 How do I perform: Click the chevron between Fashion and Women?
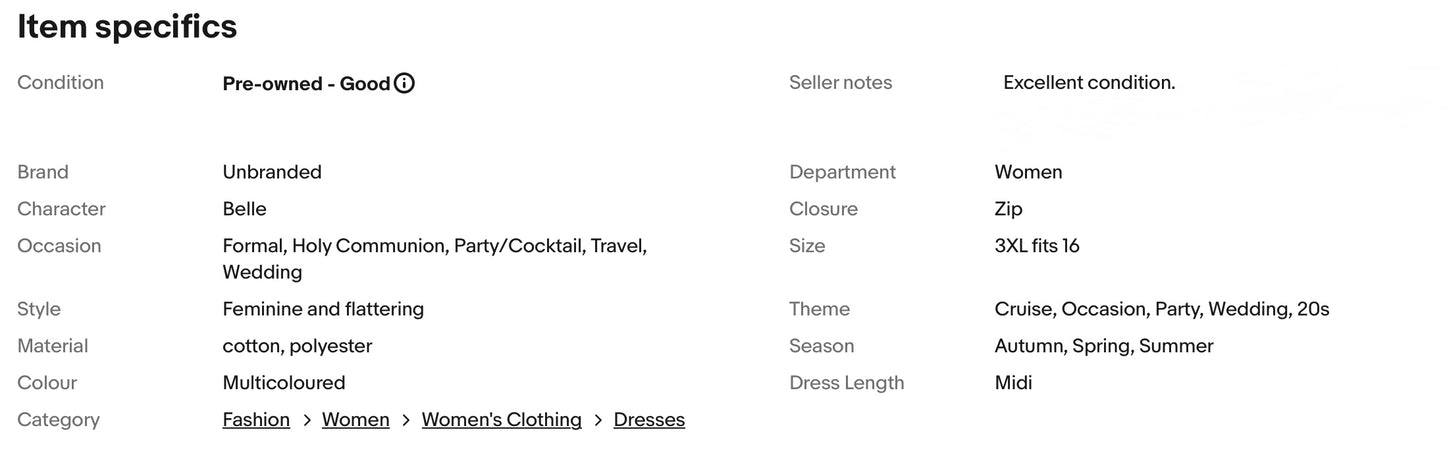click(x=306, y=421)
